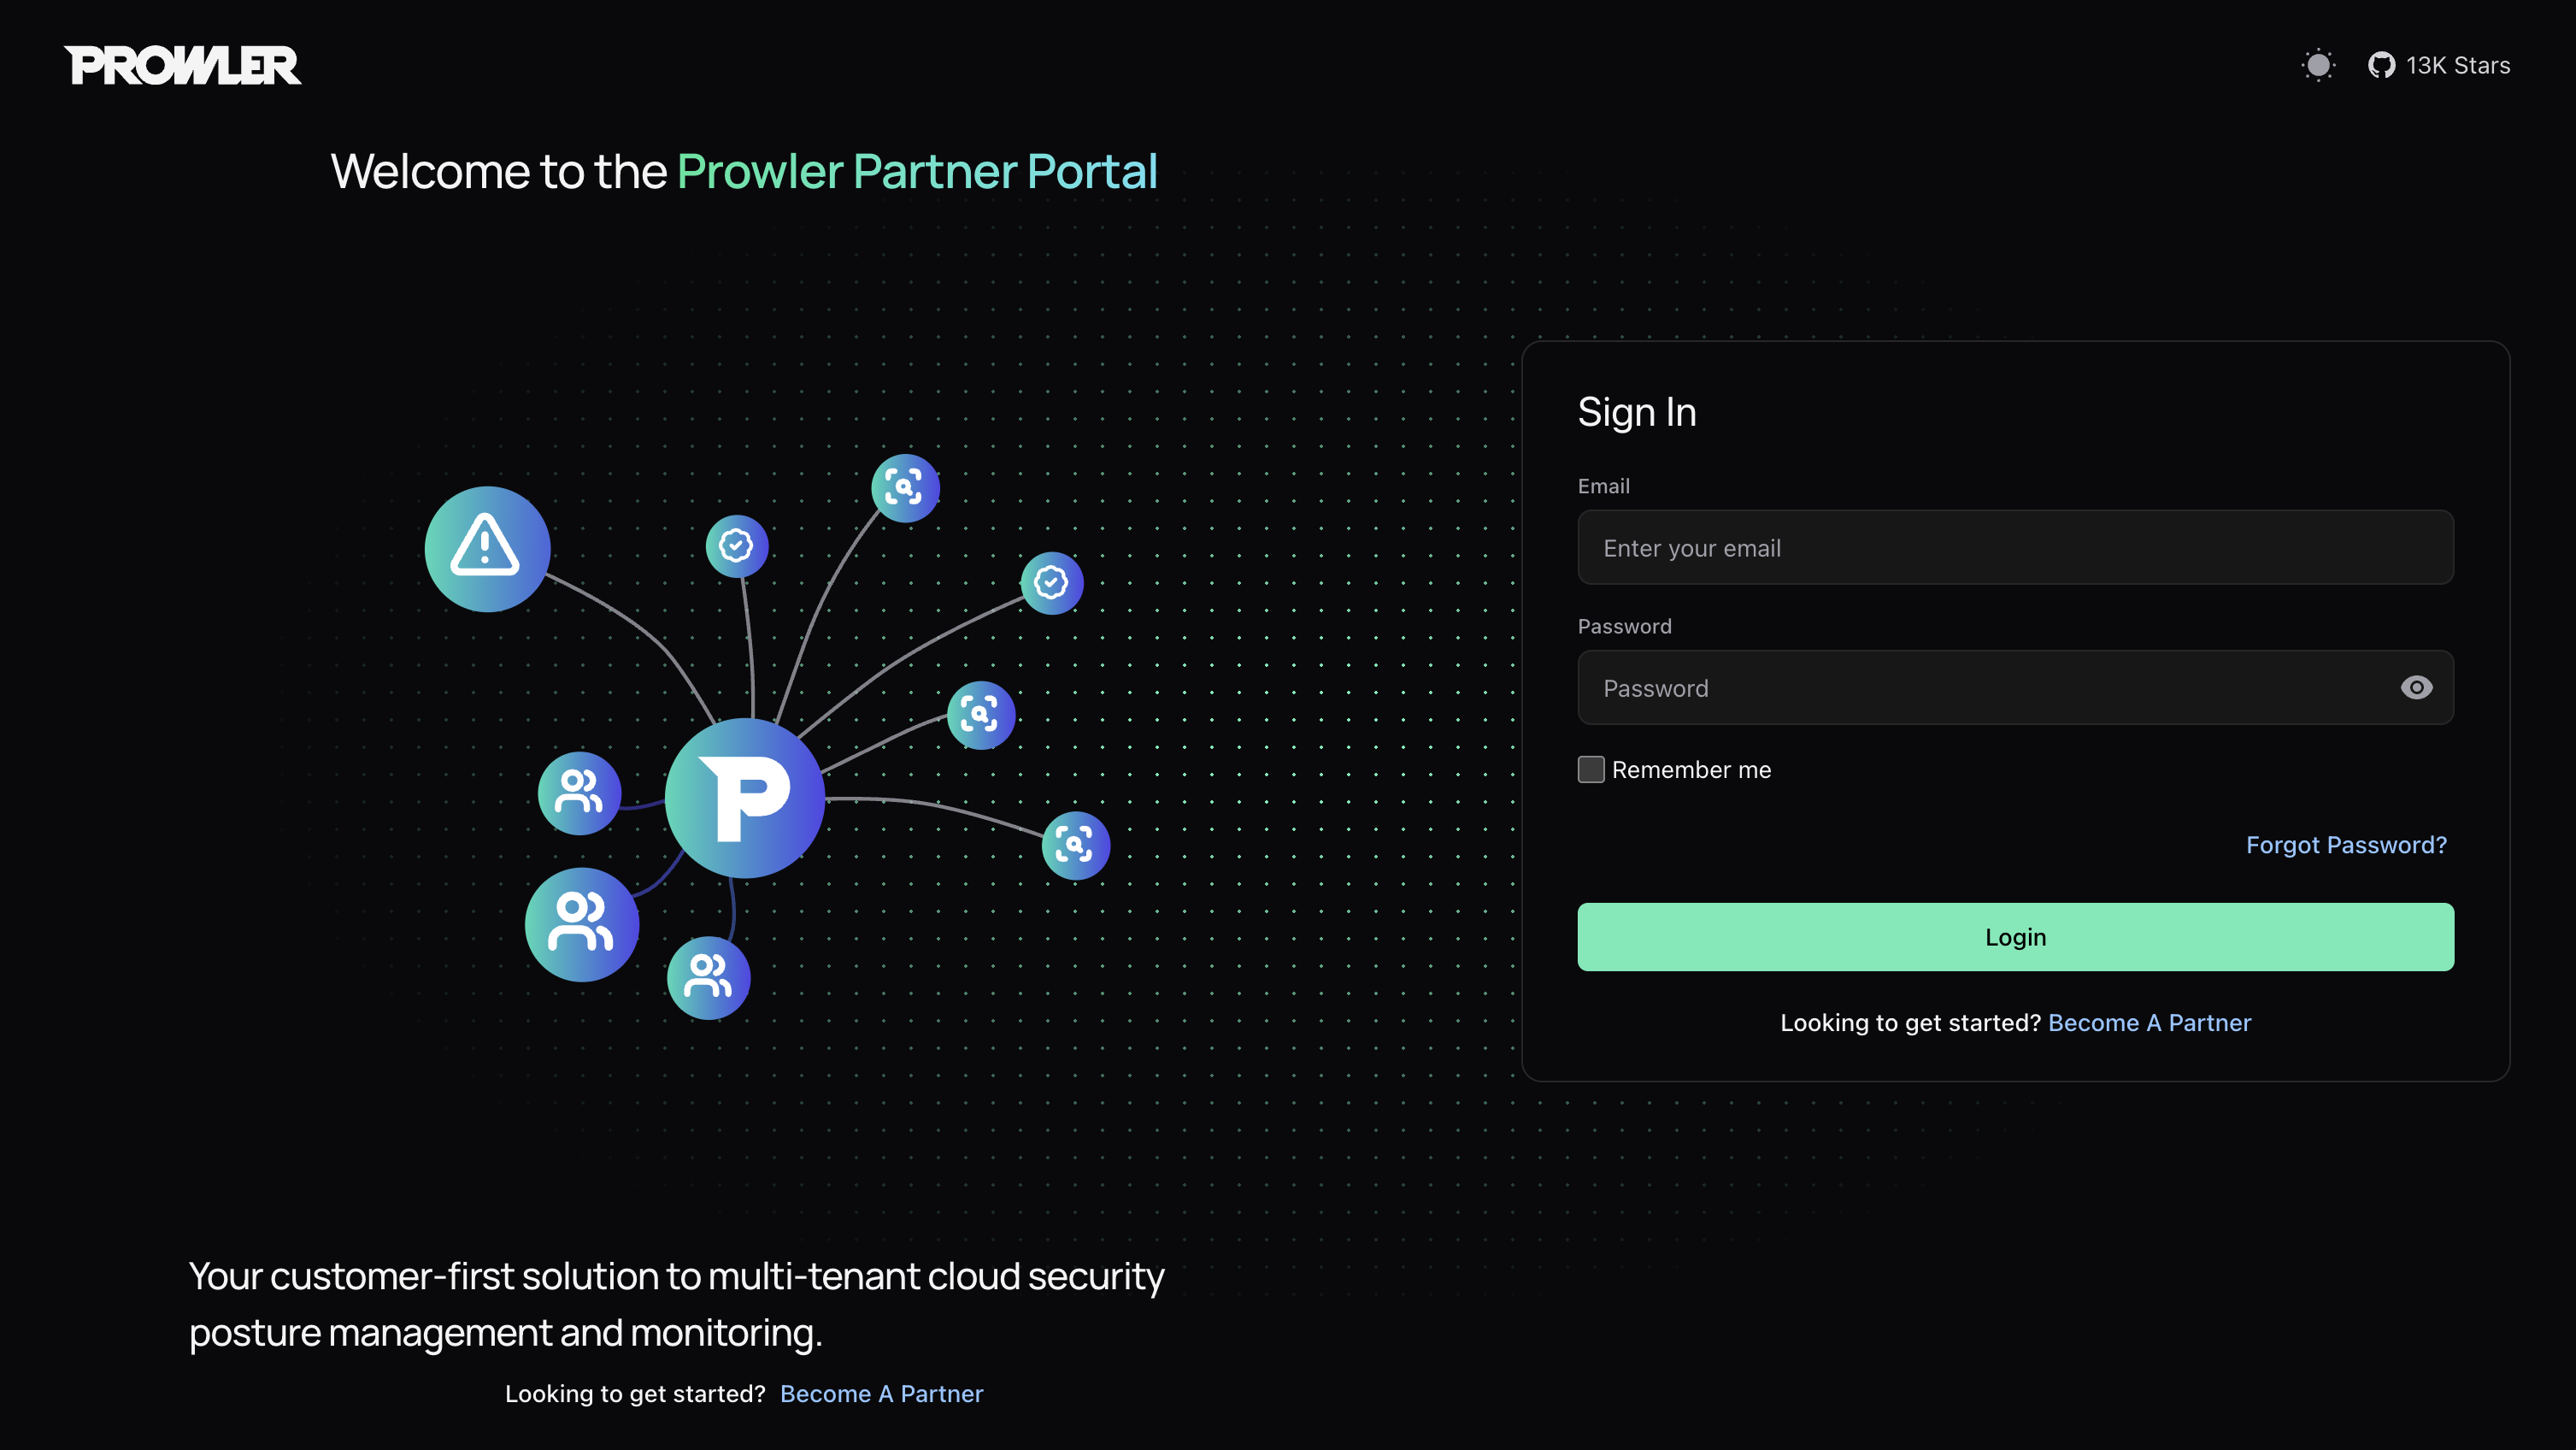Open Become A Partner link in Sign In card
This screenshot has height=1450, width=2576.
click(x=2149, y=1023)
